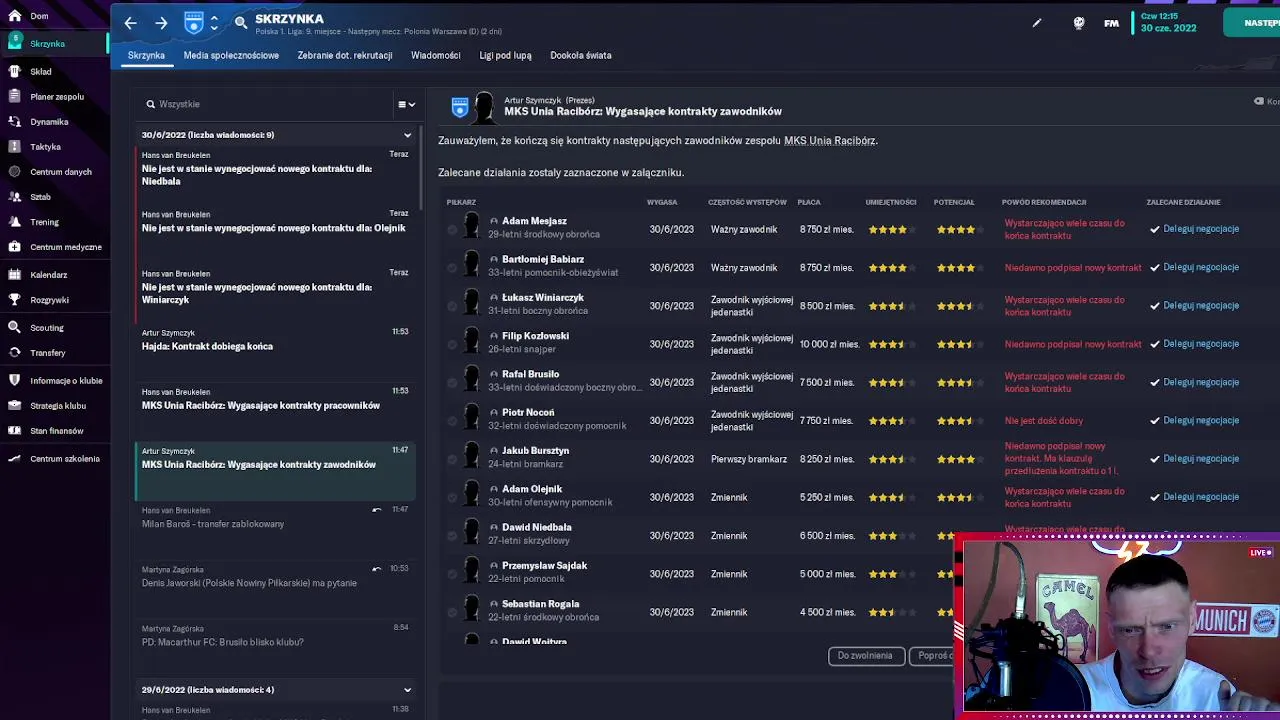Viewport: 1280px width, 720px height.
Task: Go forward with the right arrow
Action: point(161,23)
